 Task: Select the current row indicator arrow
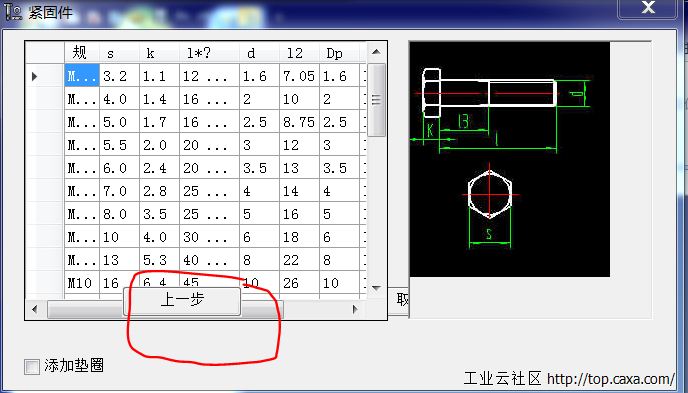click(x=35, y=76)
